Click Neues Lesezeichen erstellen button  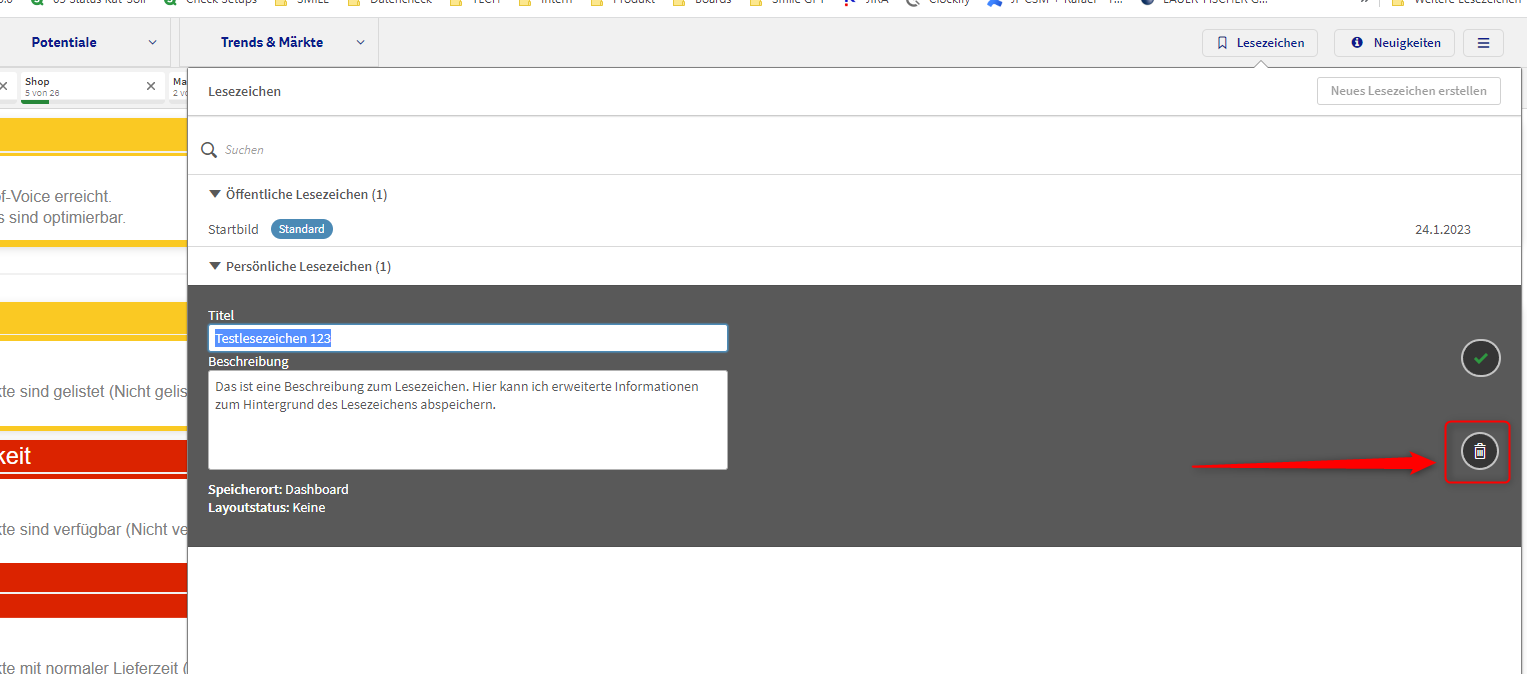[1408, 91]
